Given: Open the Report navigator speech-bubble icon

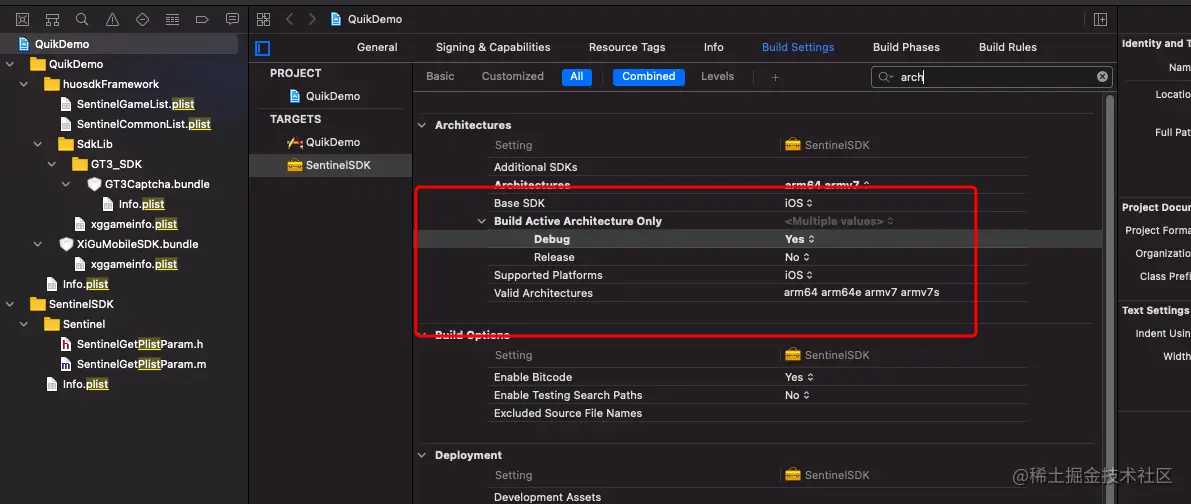Looking at the screenshot, I should tap(232, 19).
